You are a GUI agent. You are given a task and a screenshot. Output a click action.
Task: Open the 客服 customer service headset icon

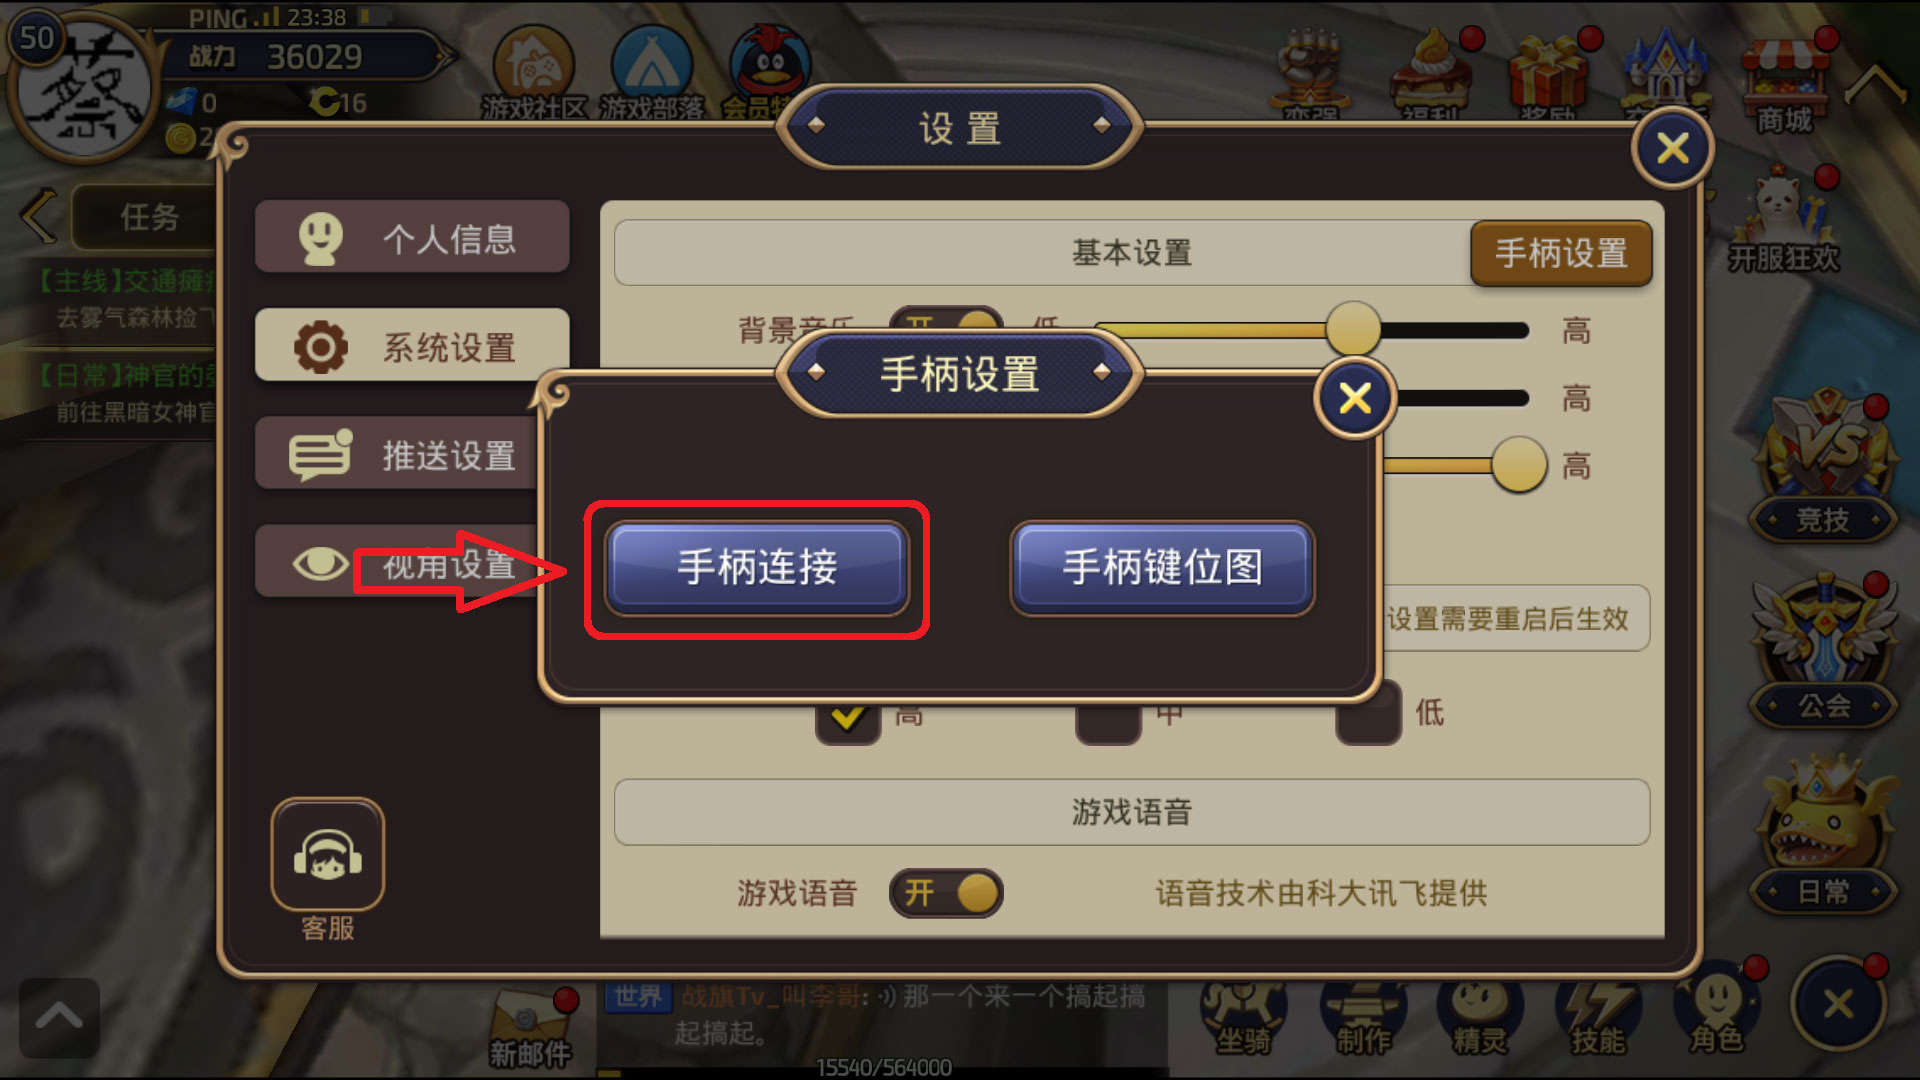click(x=327, y=855)
